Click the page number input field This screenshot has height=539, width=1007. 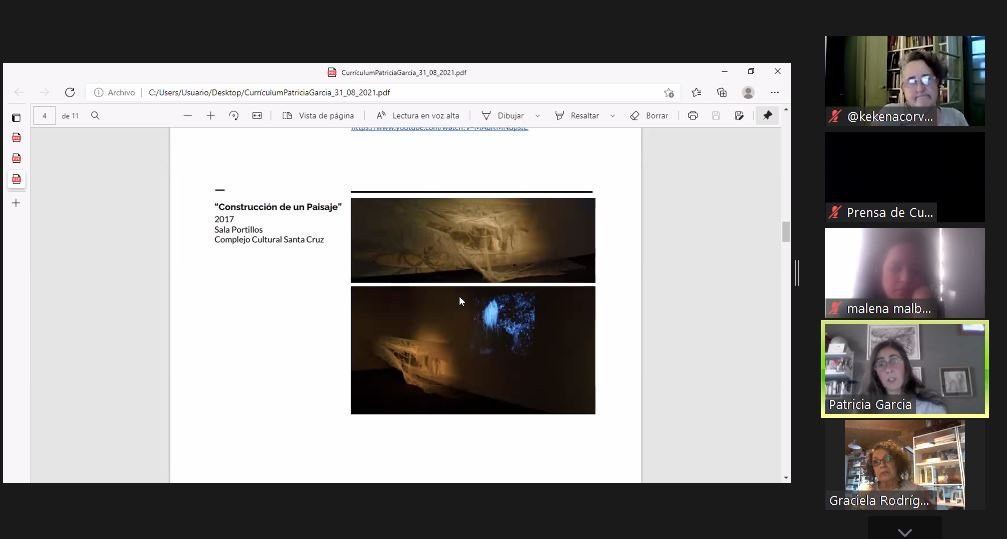(44, 116)
